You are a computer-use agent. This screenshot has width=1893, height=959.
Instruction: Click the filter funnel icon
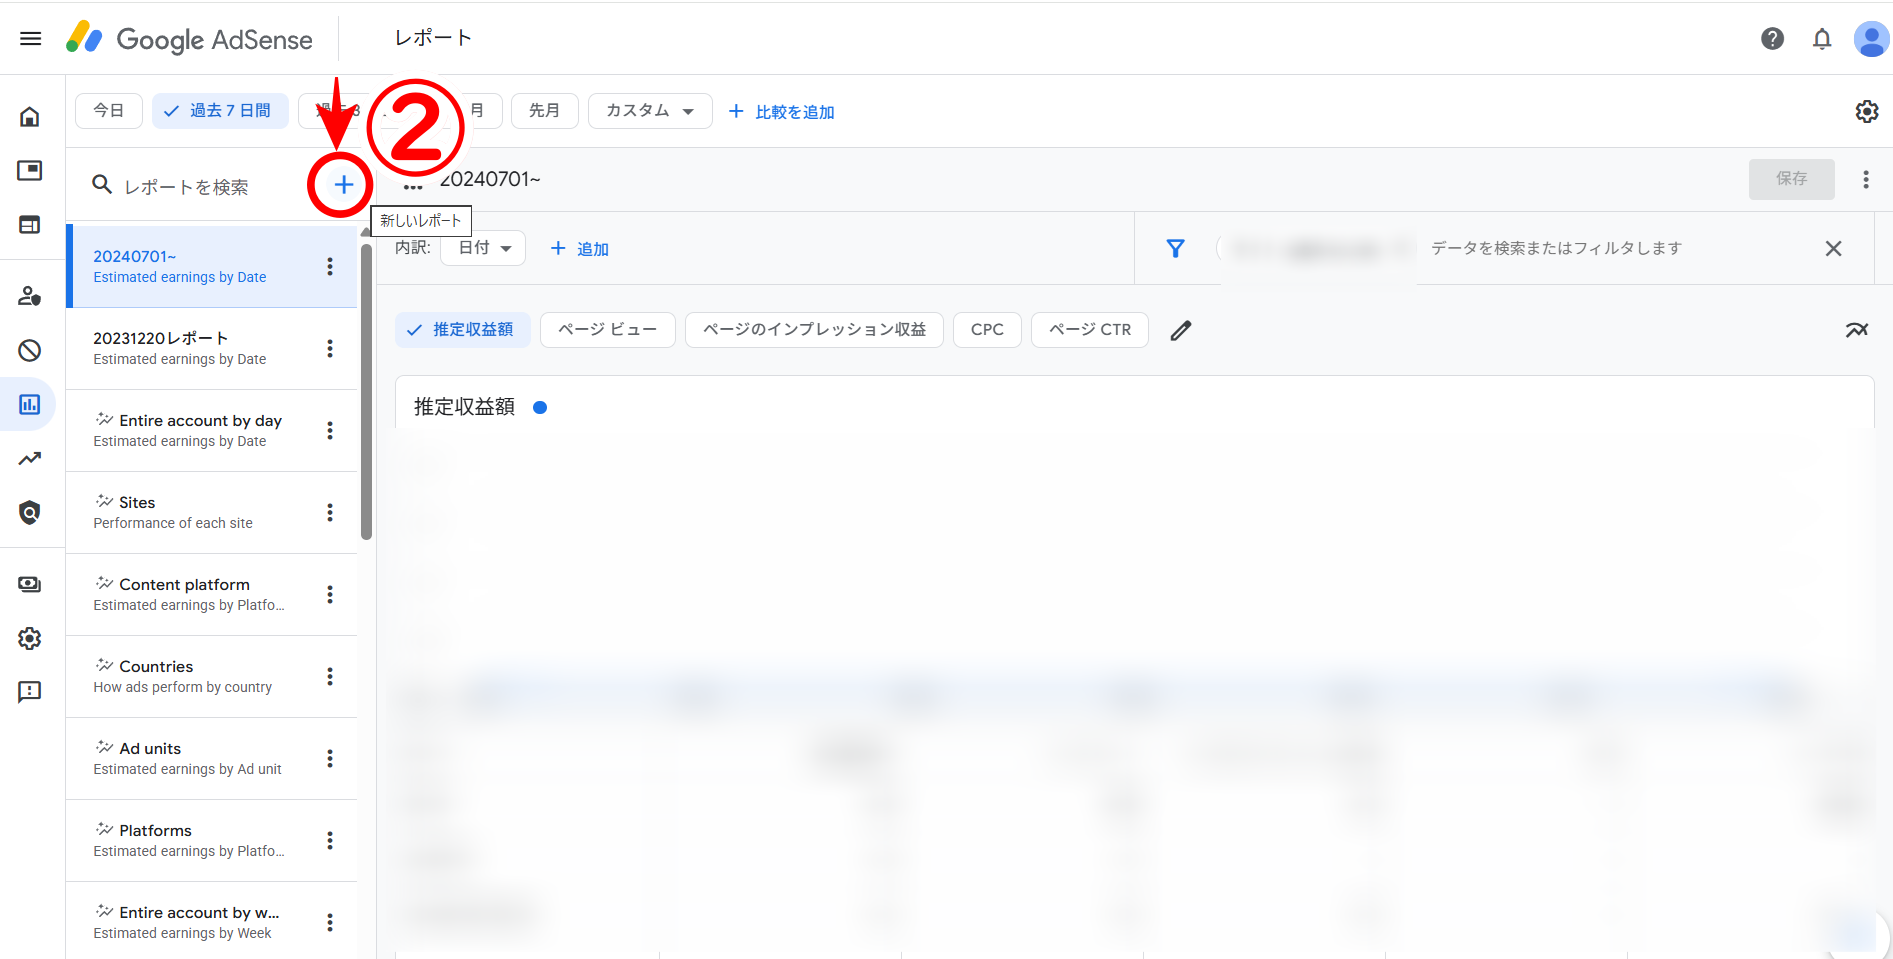(1175, 248)
